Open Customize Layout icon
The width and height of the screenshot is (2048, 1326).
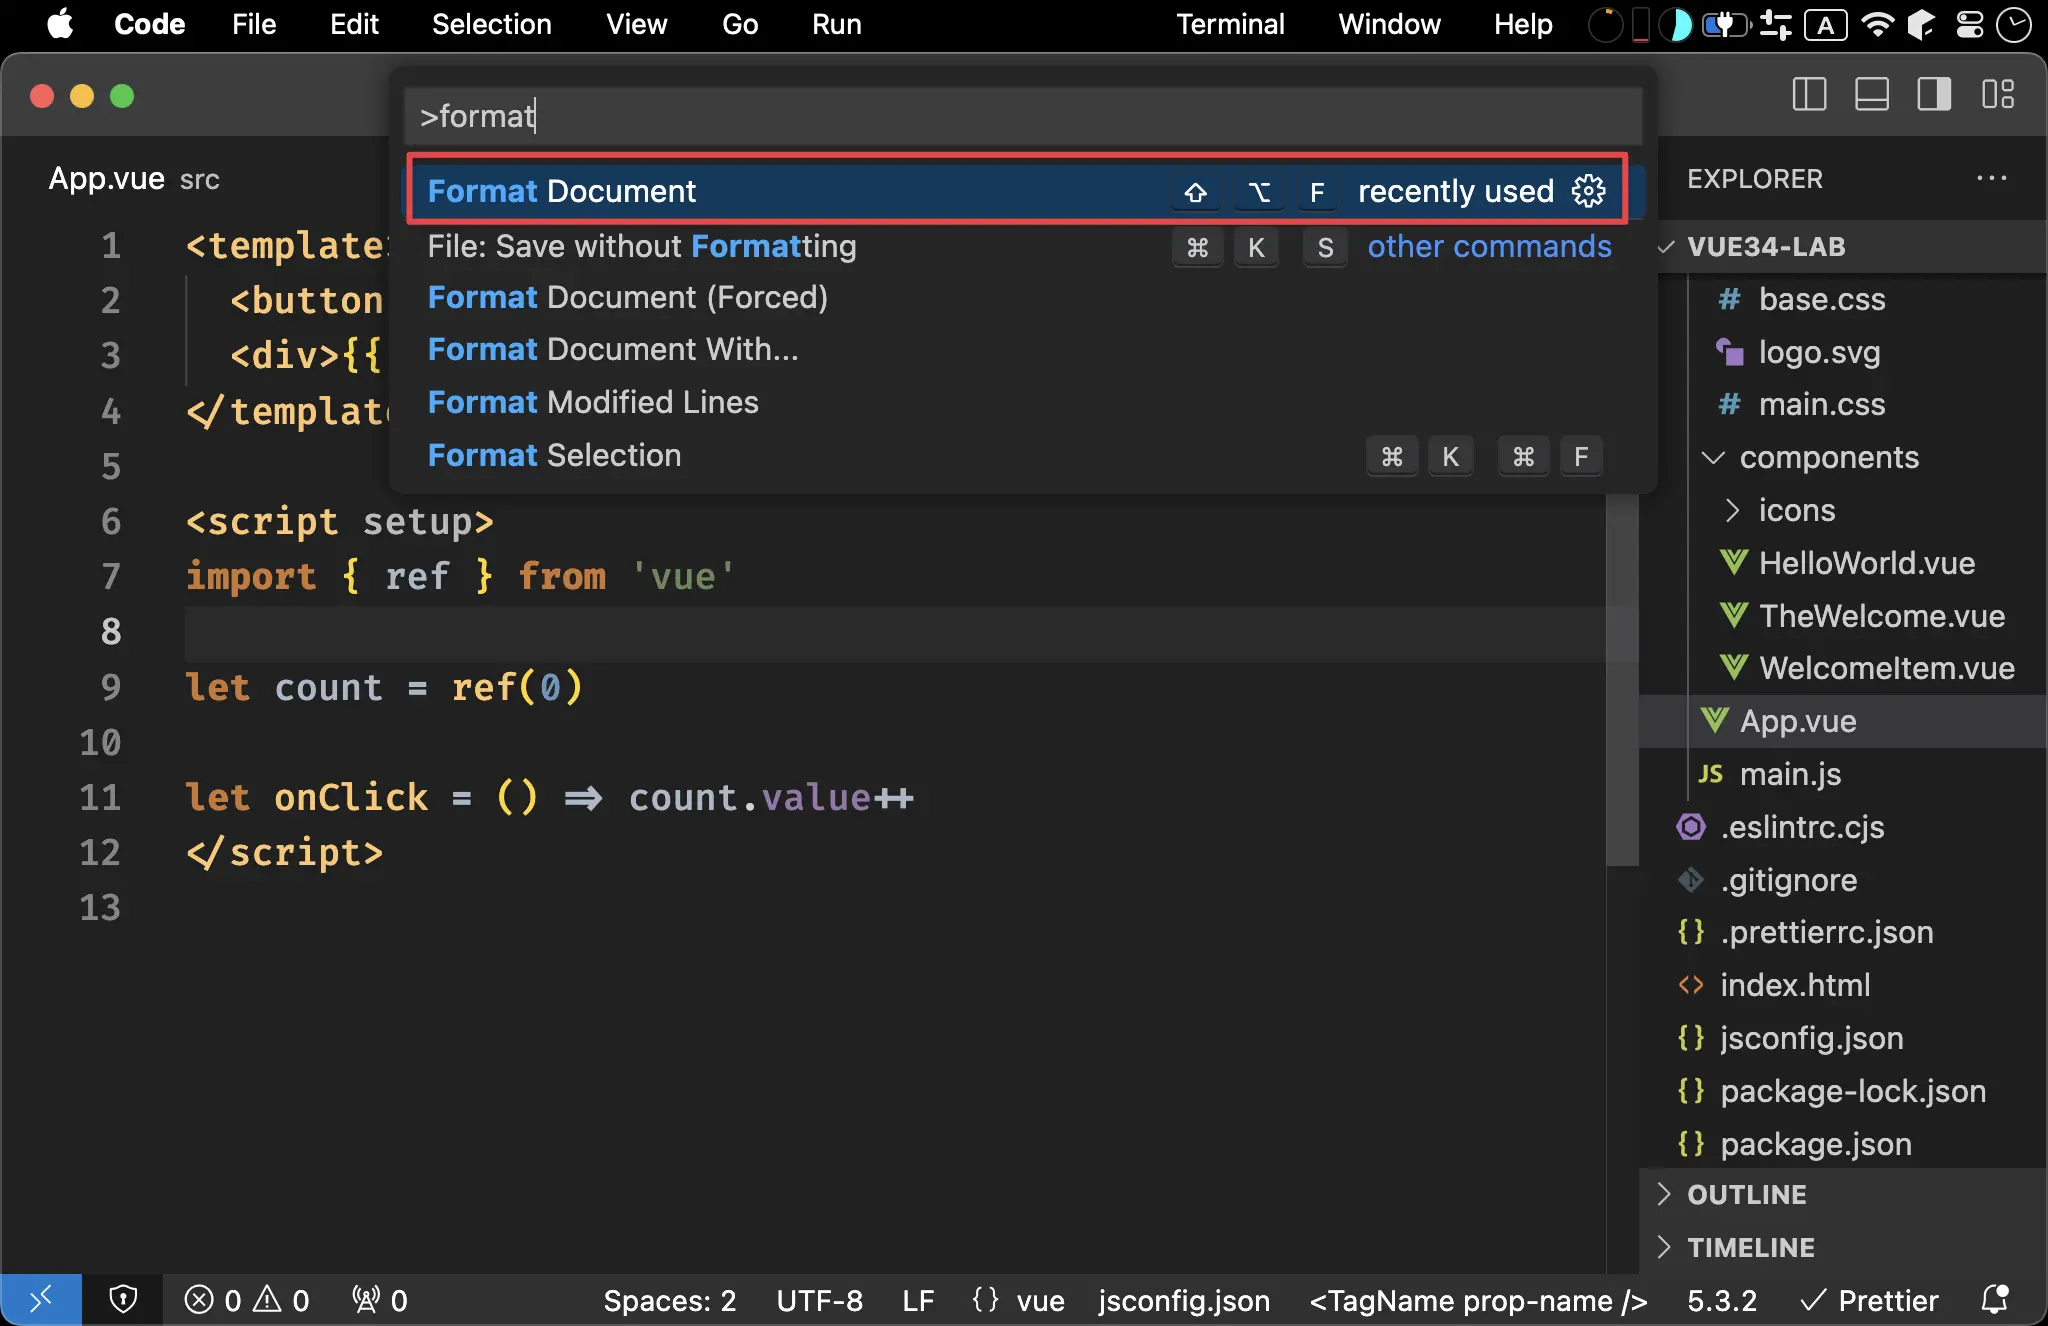coord(1997,95)
